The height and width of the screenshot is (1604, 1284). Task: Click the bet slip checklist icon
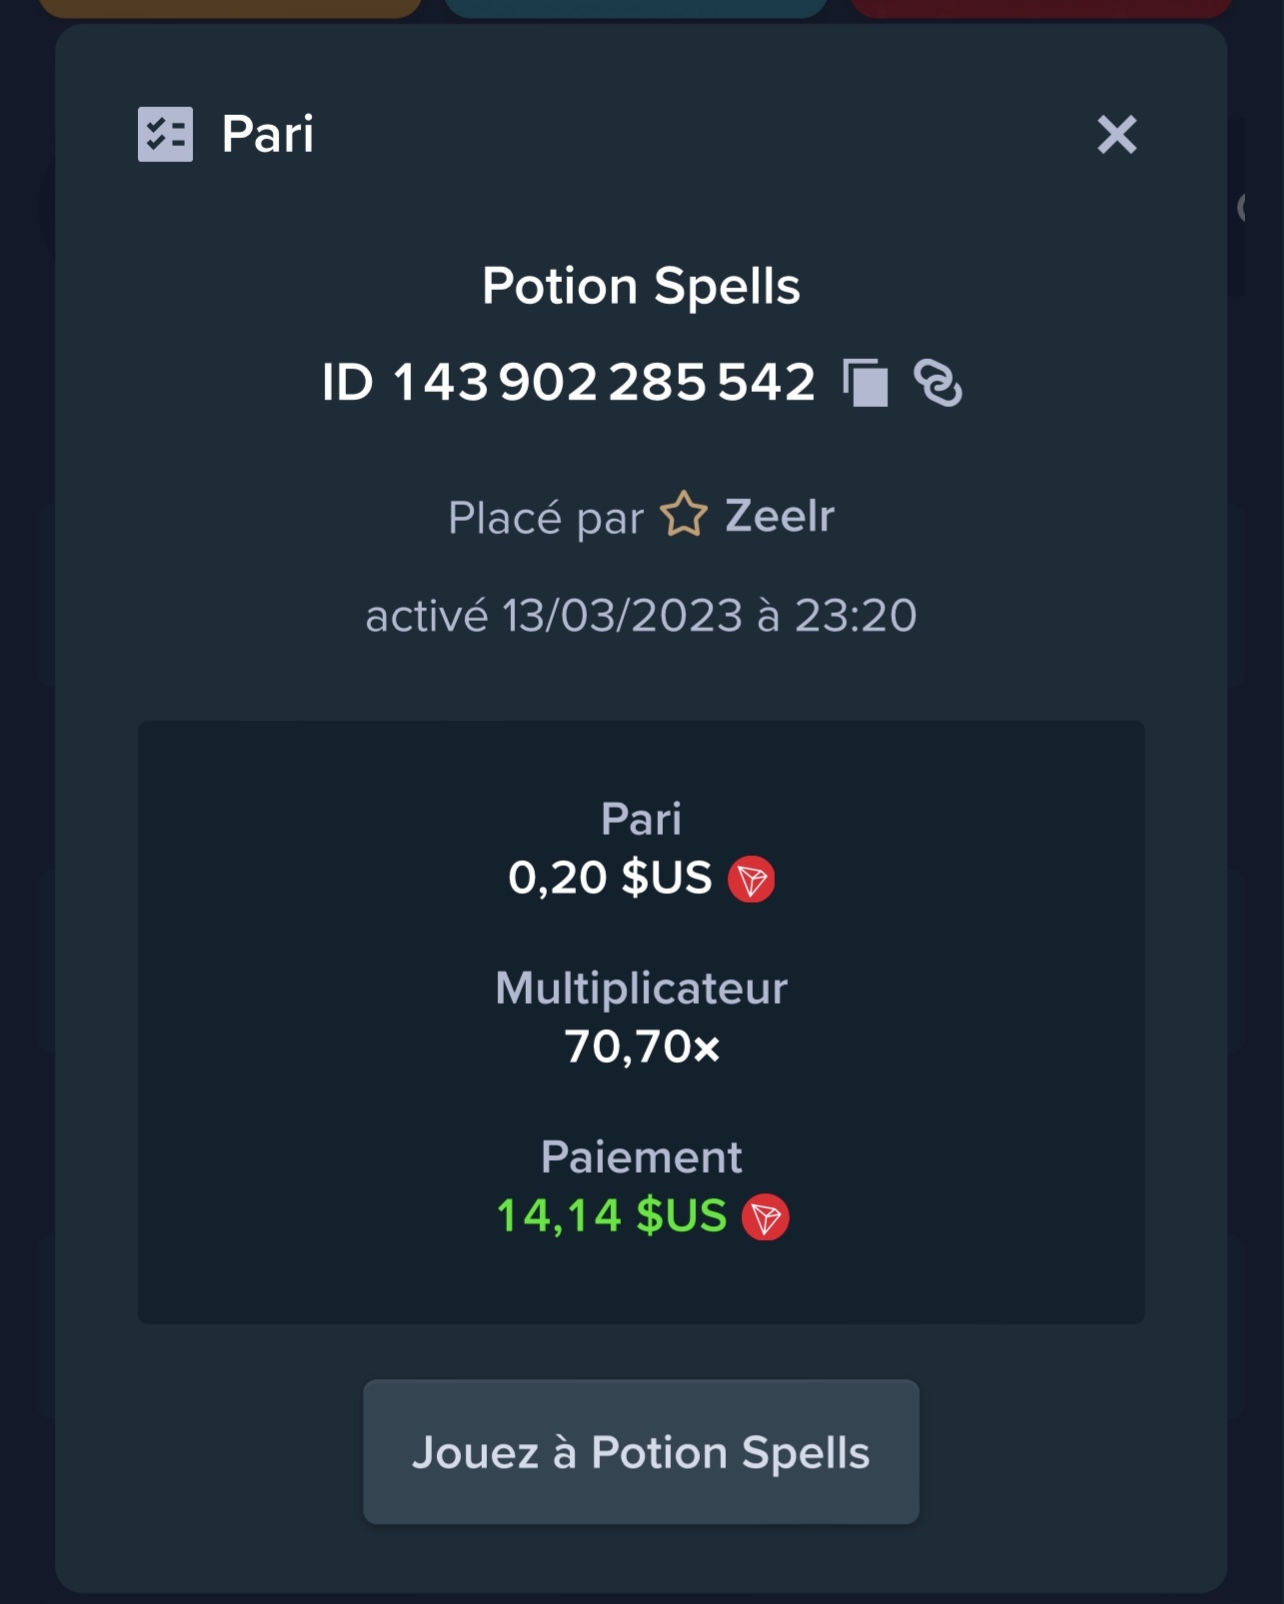165,134
